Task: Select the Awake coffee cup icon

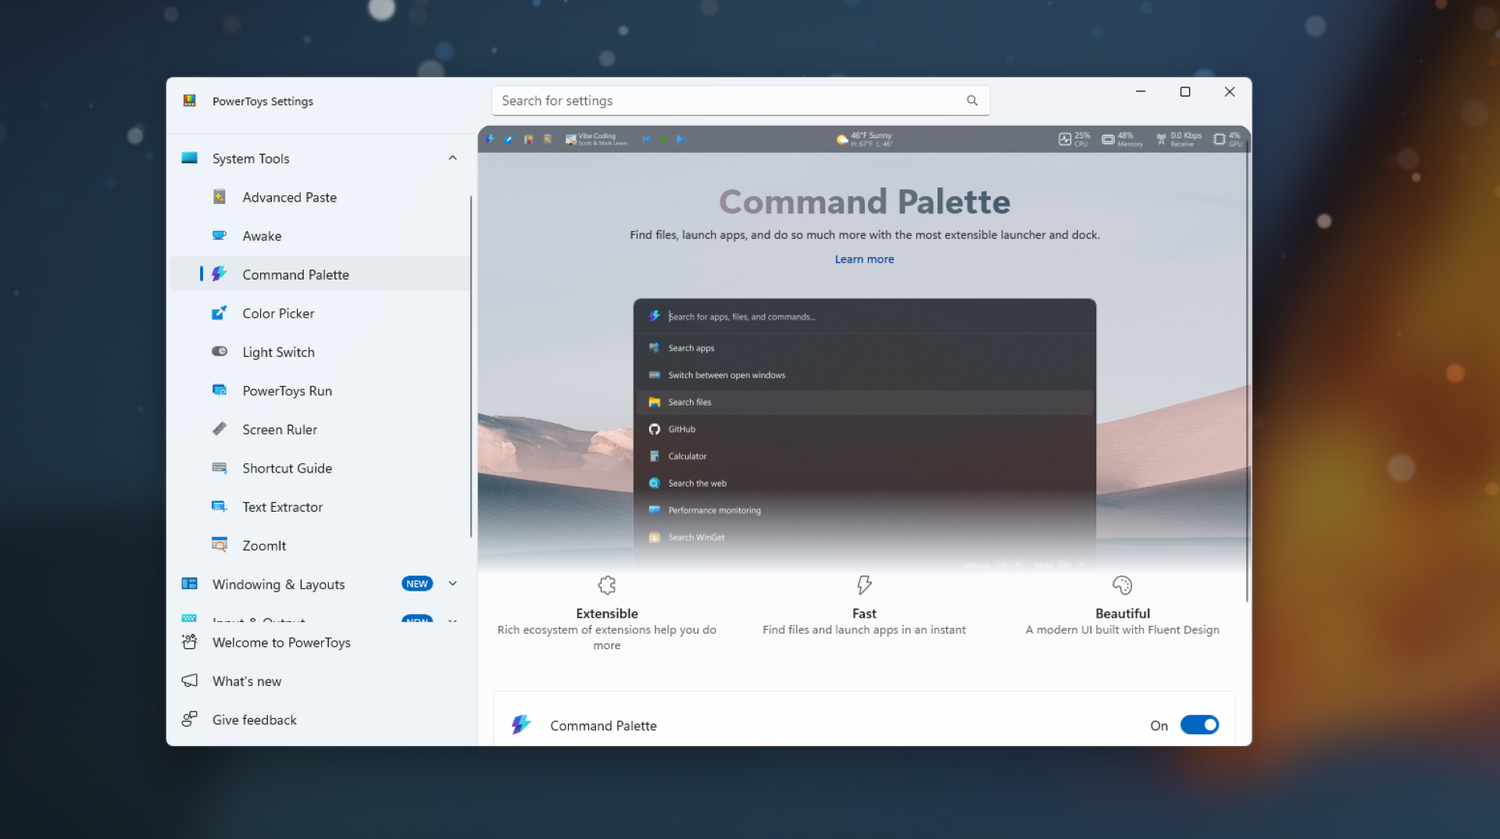Action: click(219, 236)
